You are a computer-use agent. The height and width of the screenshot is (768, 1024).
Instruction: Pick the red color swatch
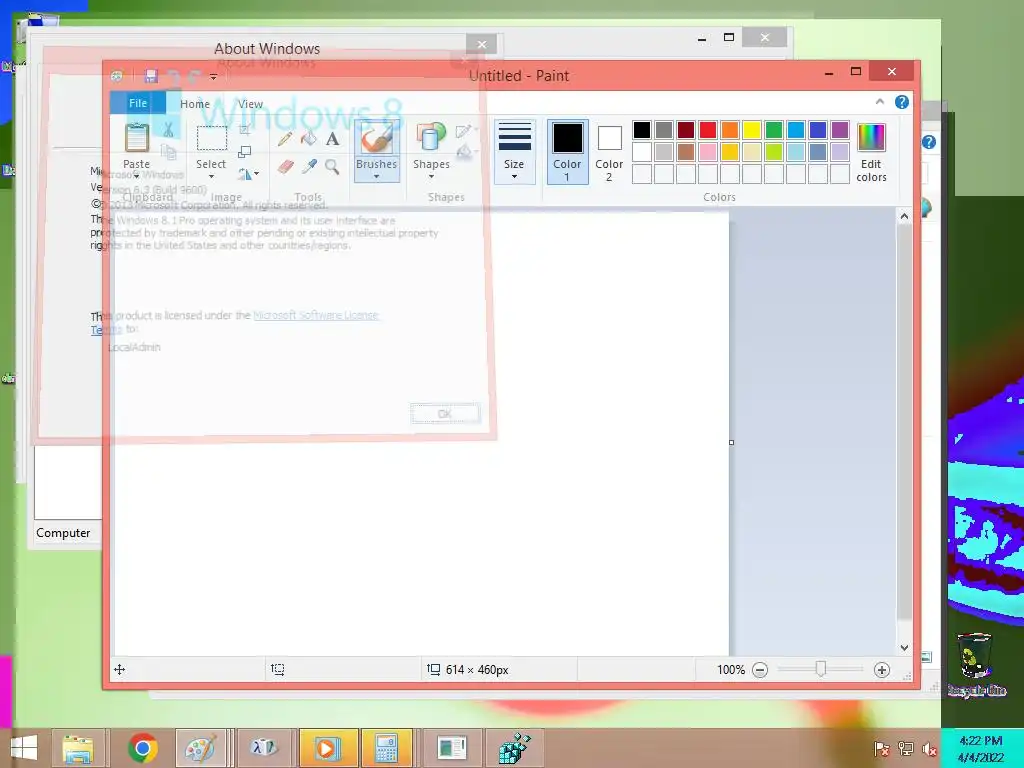[x=708, y=130]
